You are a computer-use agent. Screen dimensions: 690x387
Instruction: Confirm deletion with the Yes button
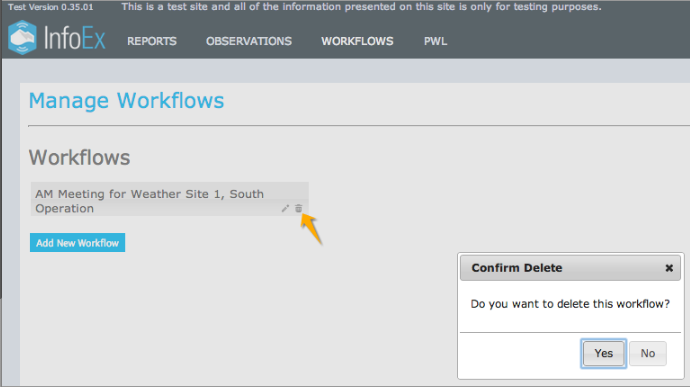coord(603,353)
